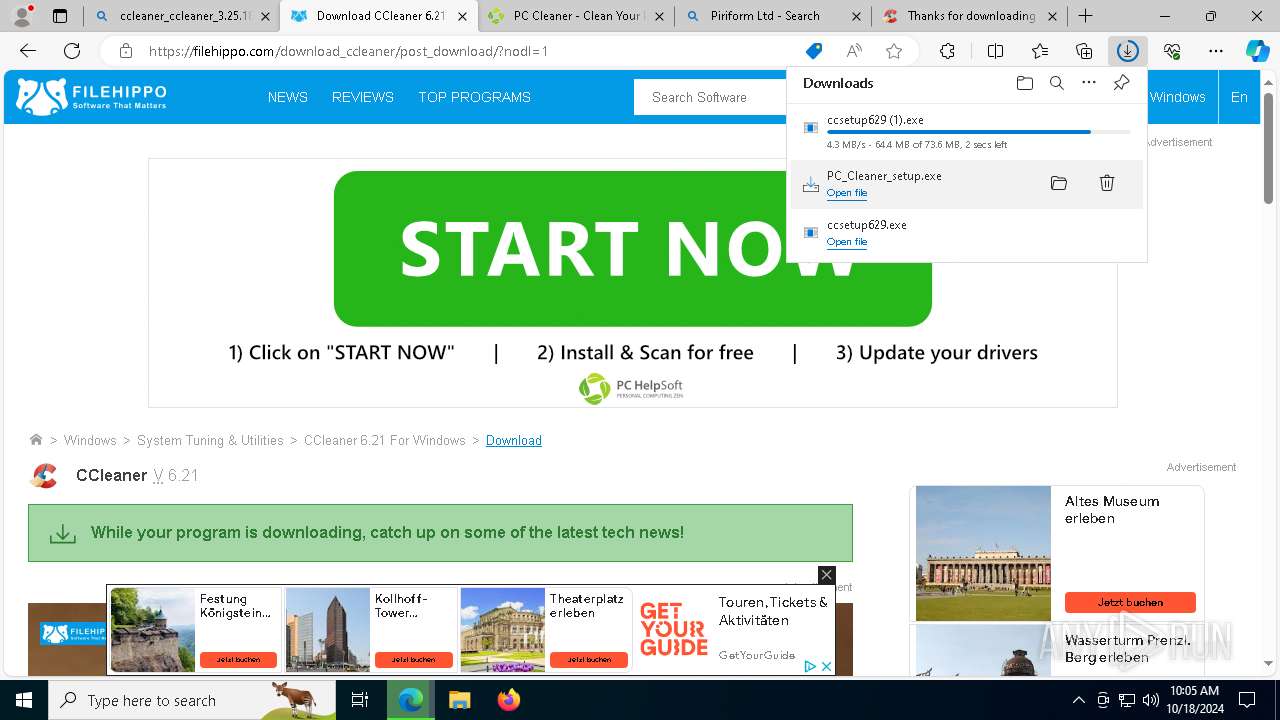Click the green START NOW button
This screenshot has width=1280, height=720.
[633, 249]
